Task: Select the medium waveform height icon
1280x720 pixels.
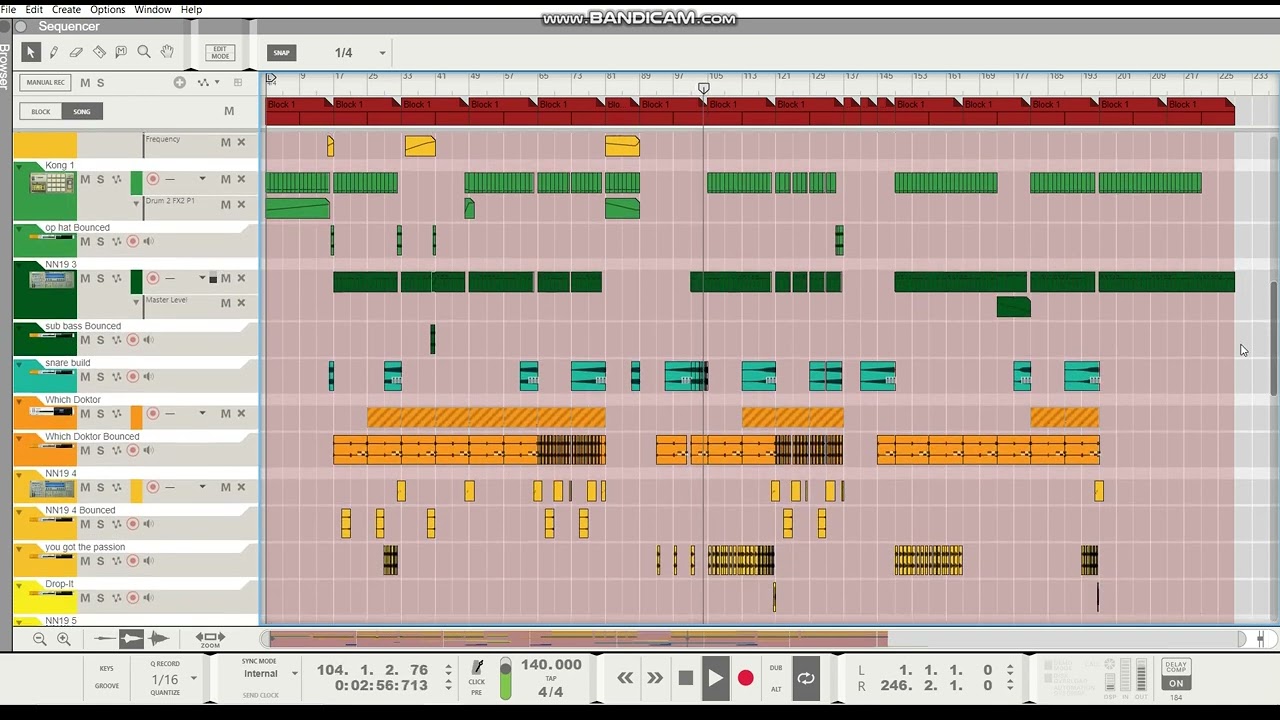Action: [131, 638]
